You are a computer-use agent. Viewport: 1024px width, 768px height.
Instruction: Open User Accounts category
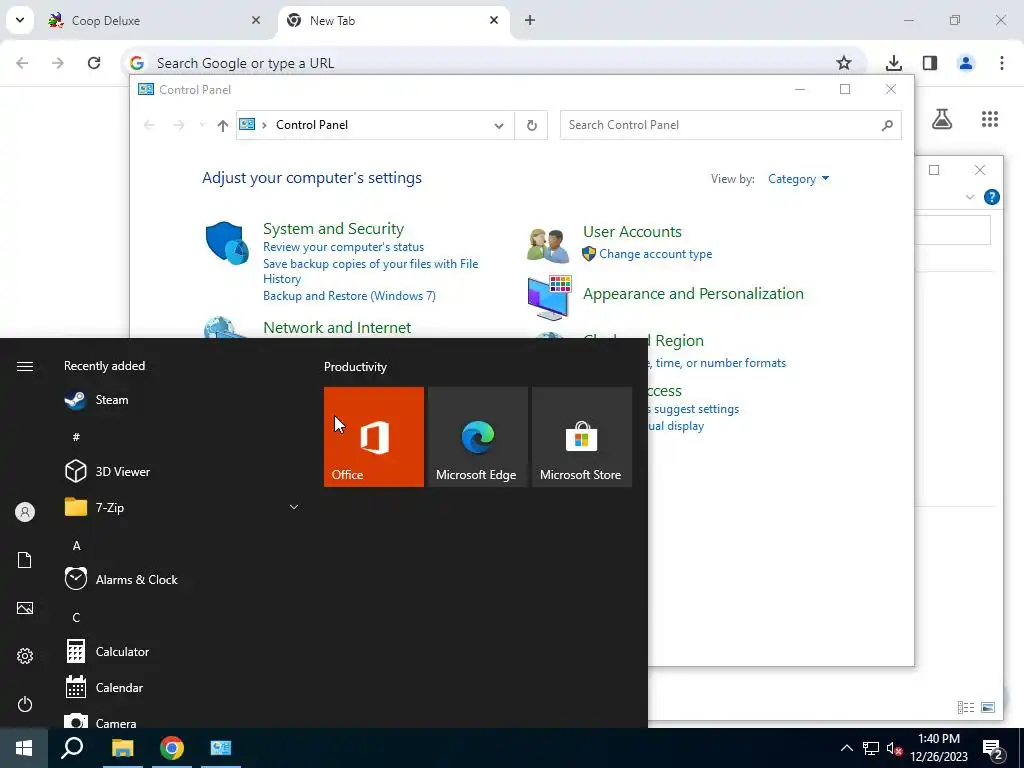point(632,232)
